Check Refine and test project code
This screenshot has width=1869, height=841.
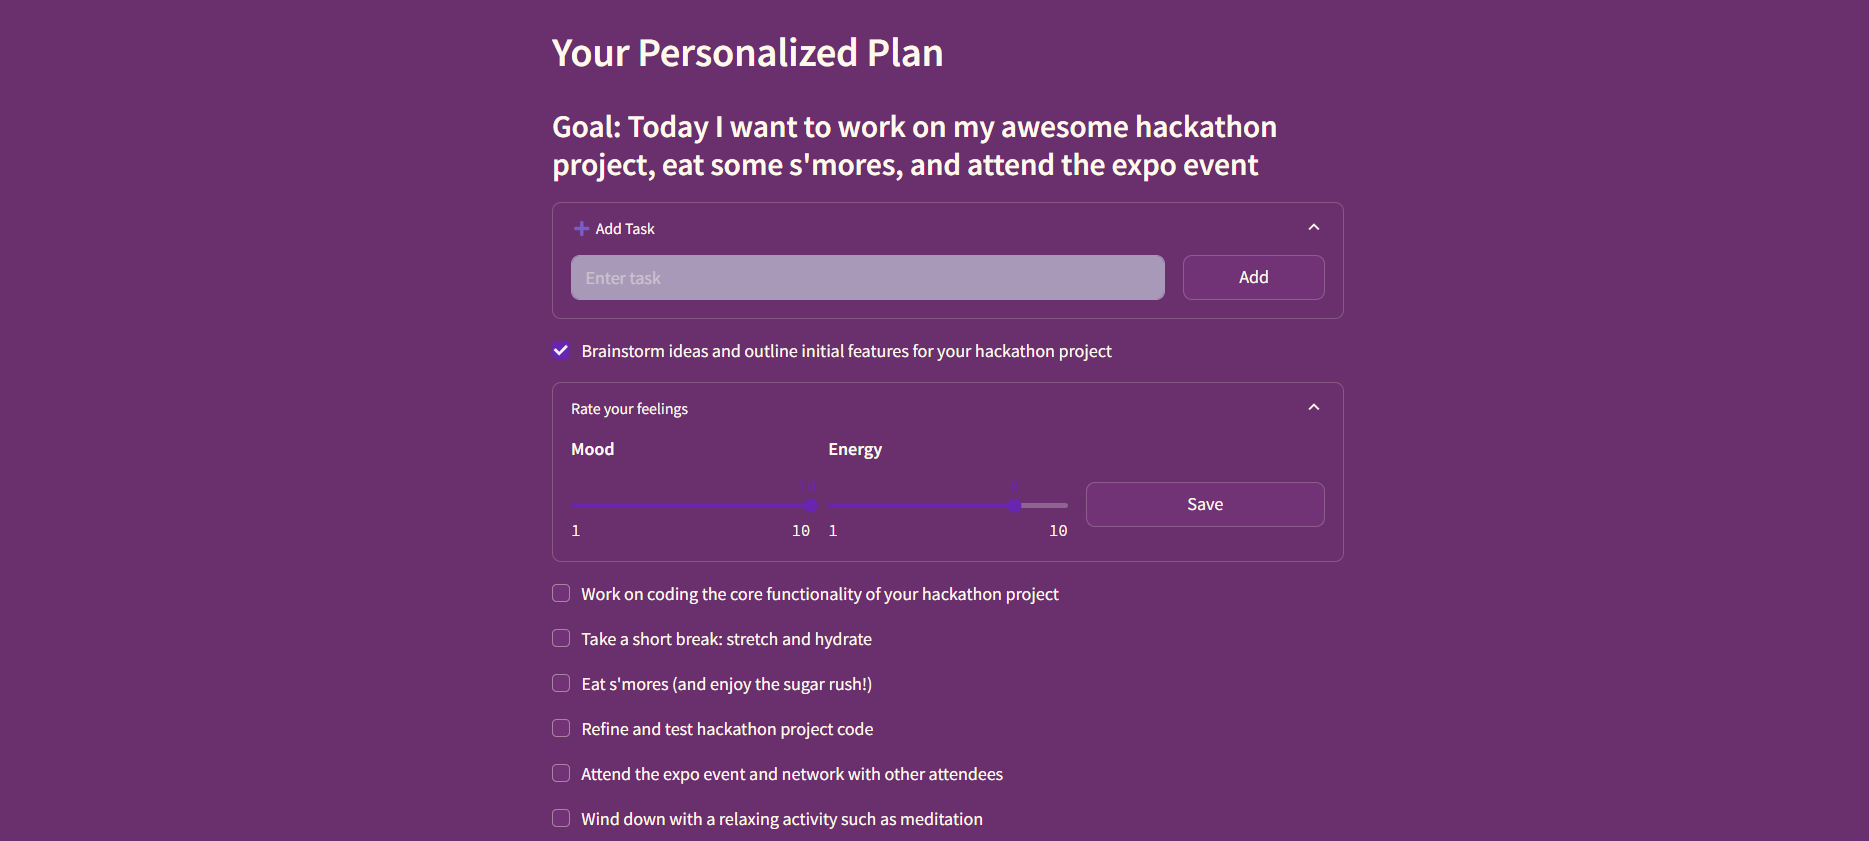(x=561, y=729)
